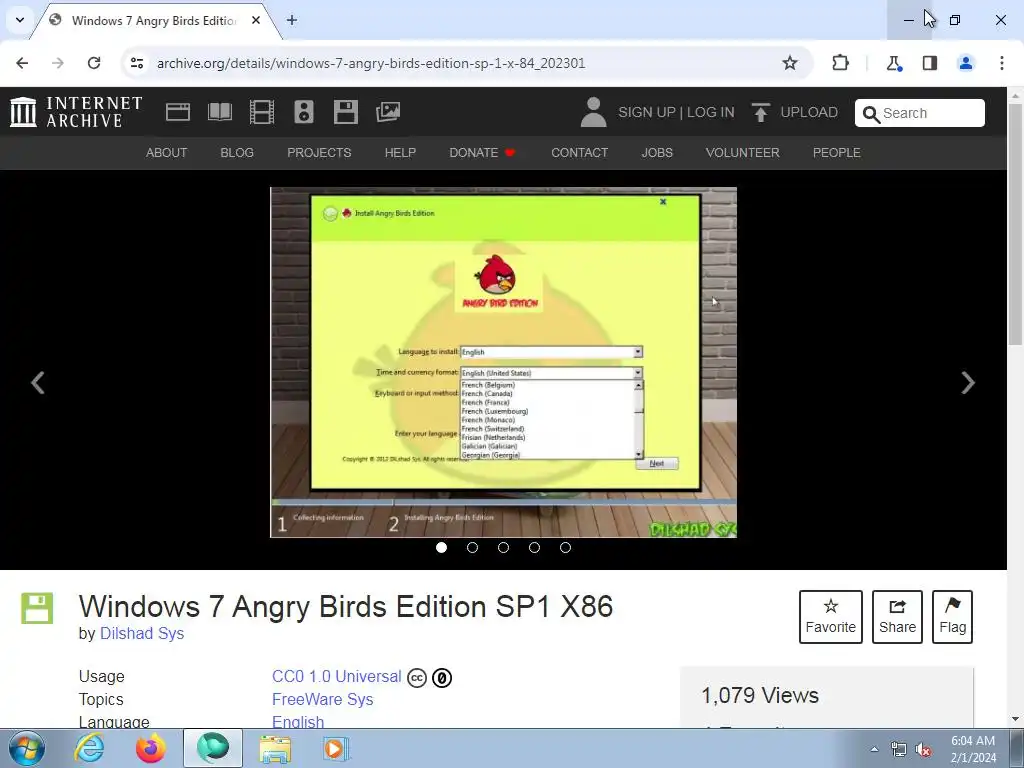The height and width of the screenshot is (768, 1024).
Task: Show the next carousel image
Action: pos(968,383)
